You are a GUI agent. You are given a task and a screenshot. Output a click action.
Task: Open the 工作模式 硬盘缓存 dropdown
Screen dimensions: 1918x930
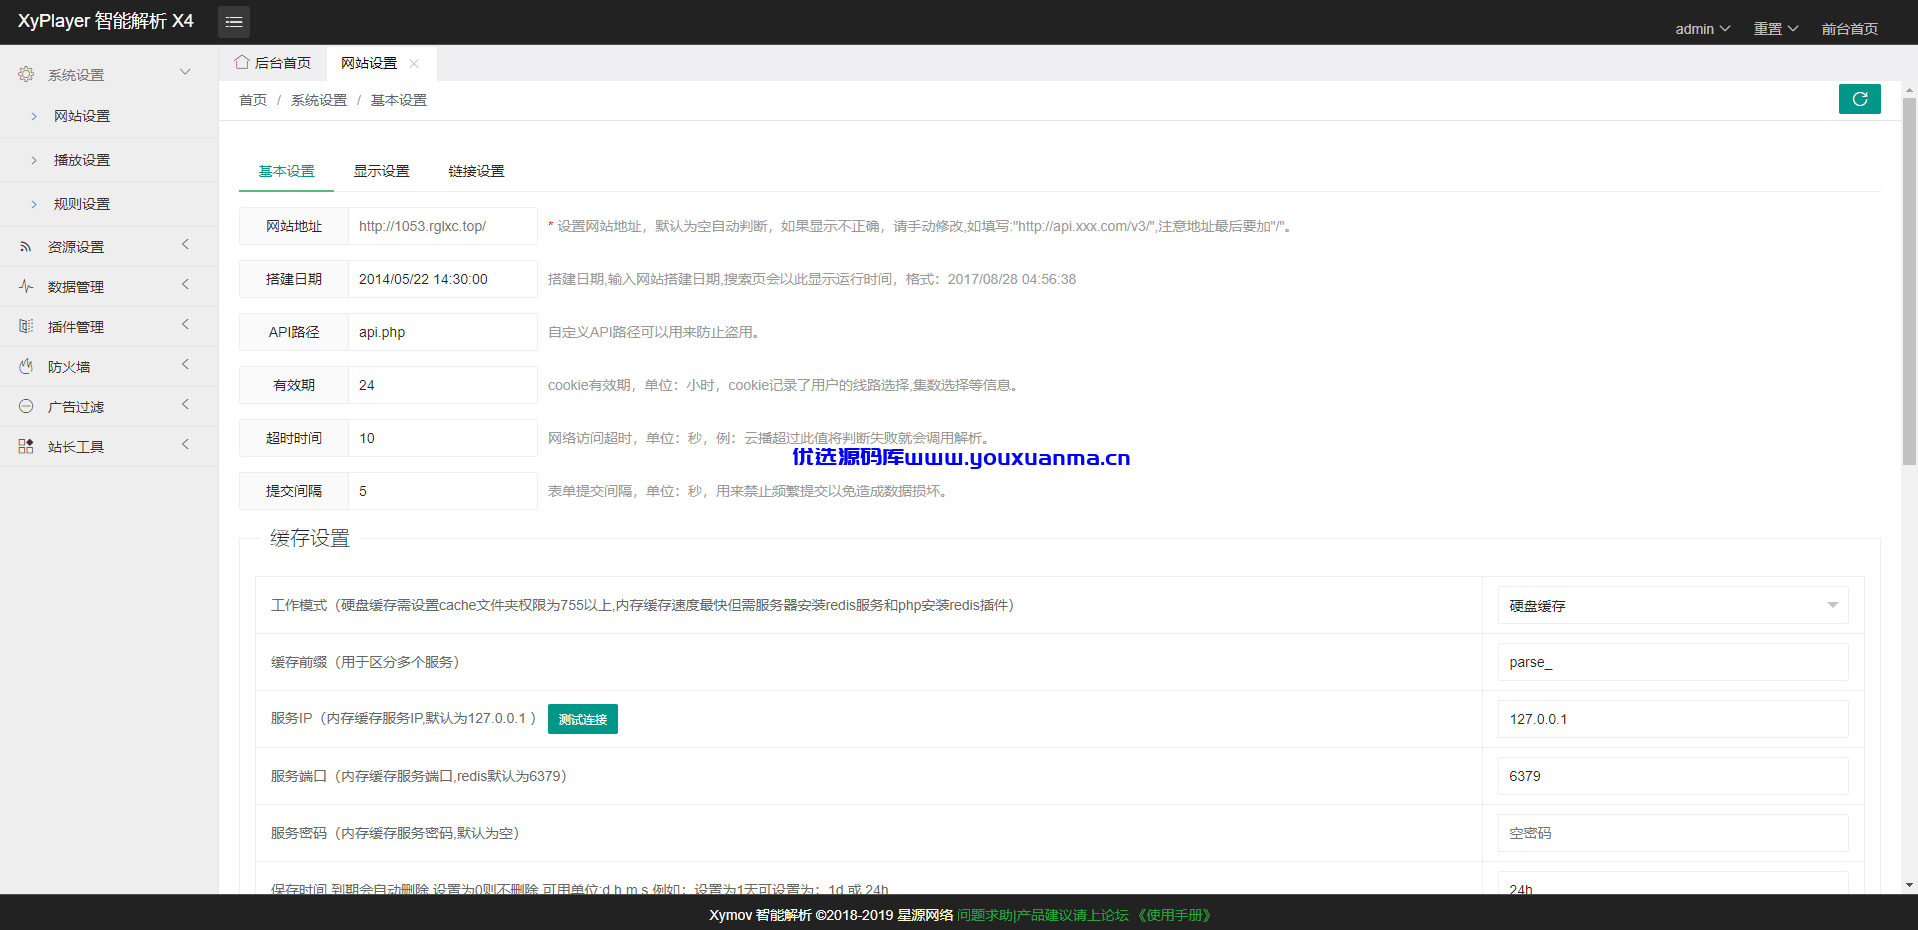pyautogui.click(x=1673, y=605)
